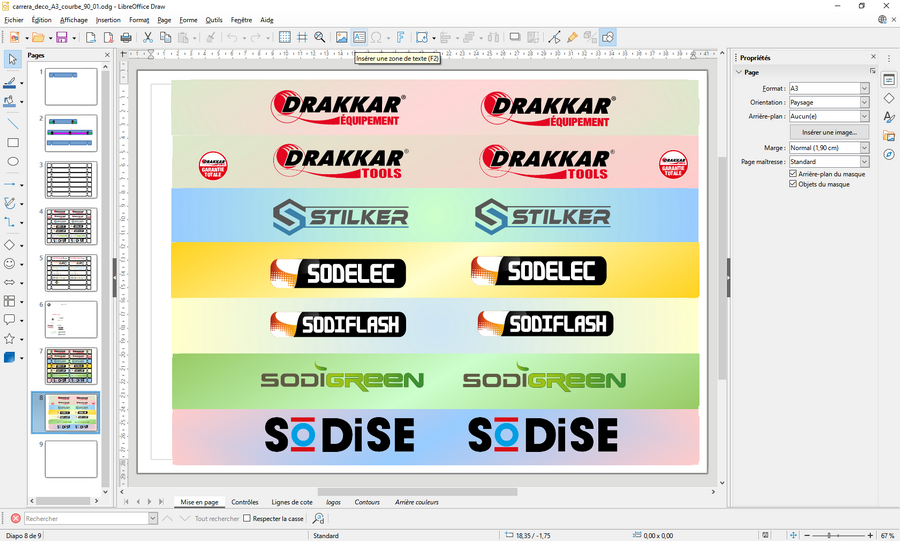900x541 pixels.
Task: Close the Propriétés sidebar deck
Action: point(874,56)
